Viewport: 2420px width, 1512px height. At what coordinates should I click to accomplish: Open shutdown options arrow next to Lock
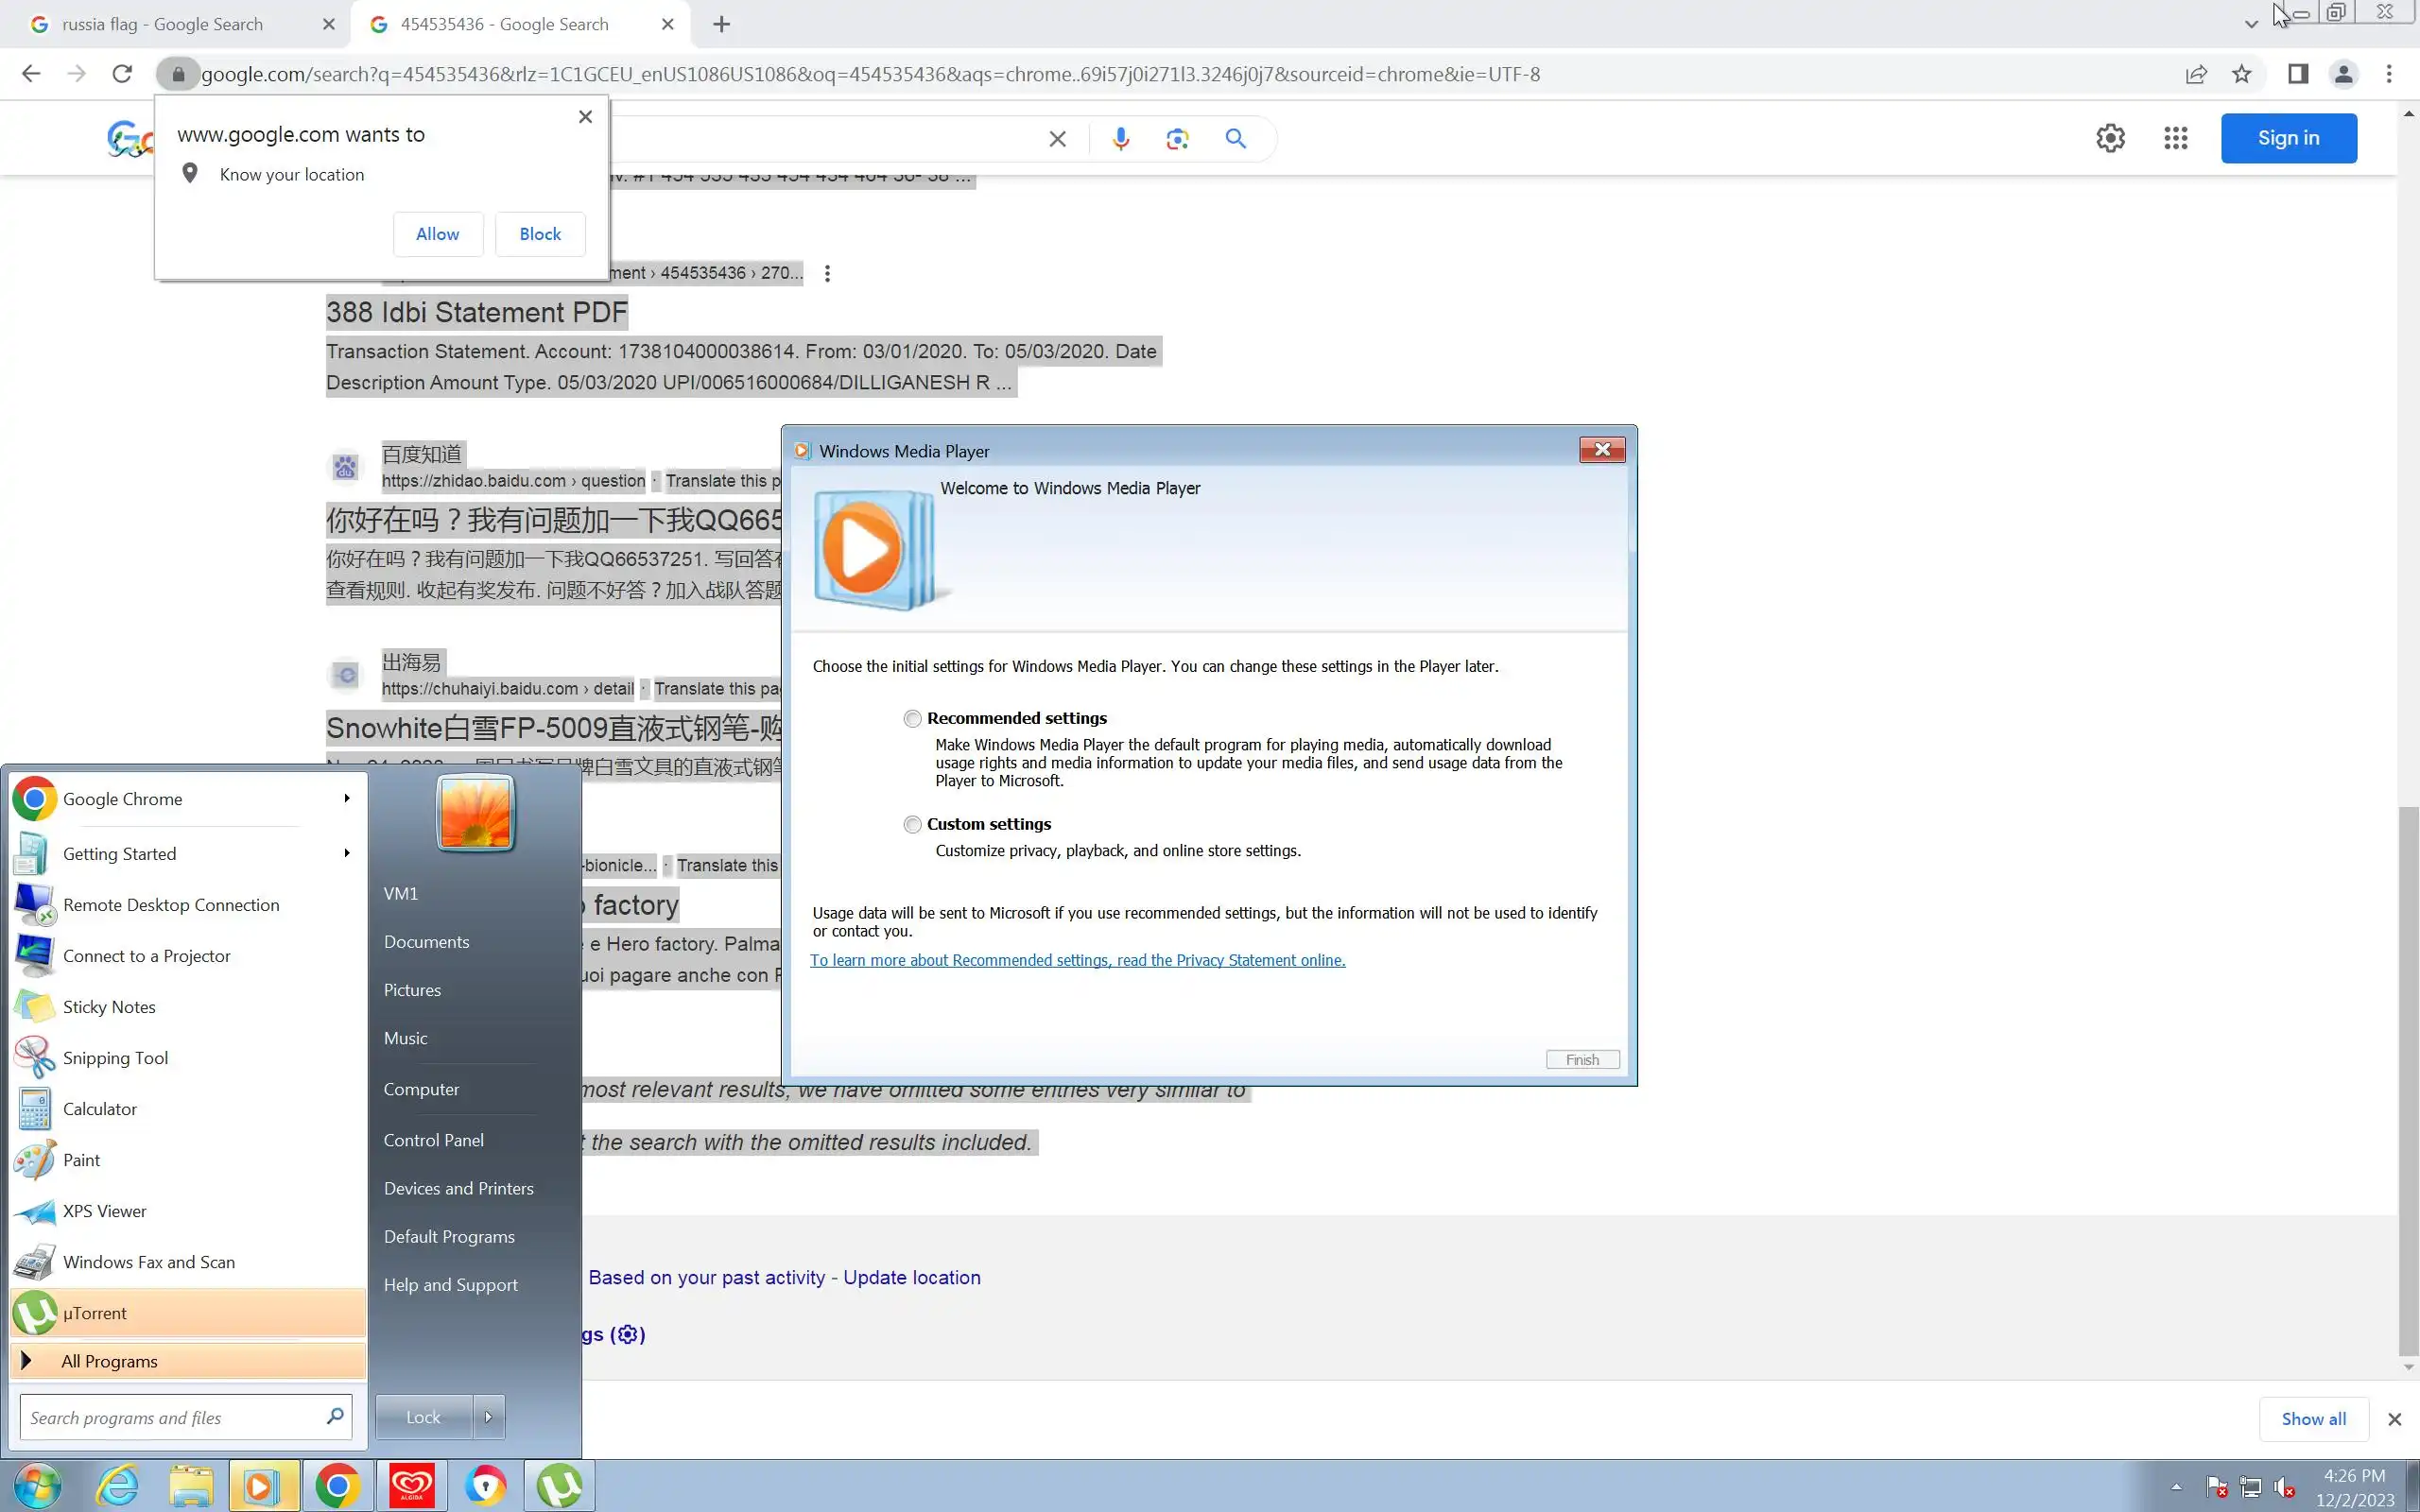(488, 1417)
